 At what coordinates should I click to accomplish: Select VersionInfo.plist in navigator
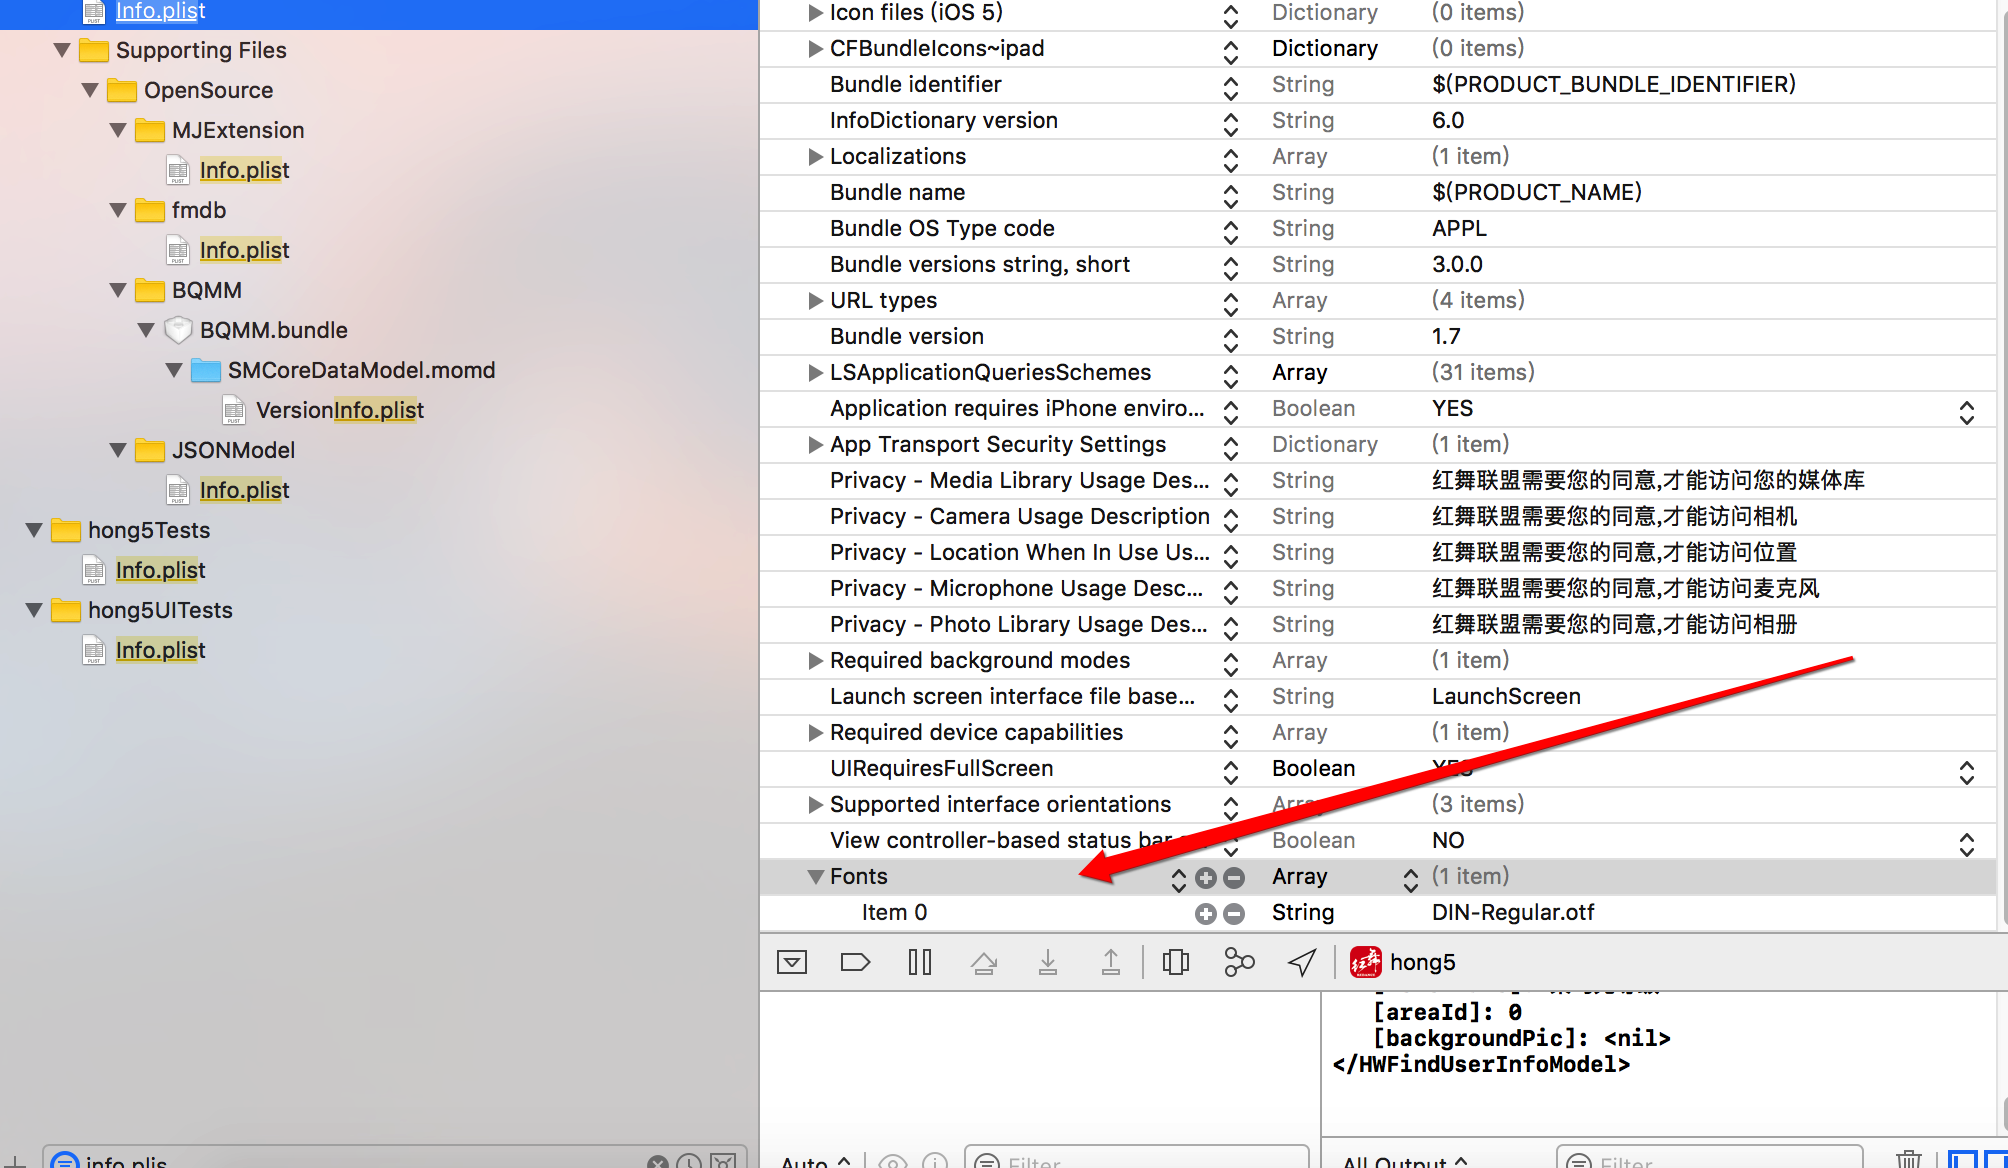point(339,411)
